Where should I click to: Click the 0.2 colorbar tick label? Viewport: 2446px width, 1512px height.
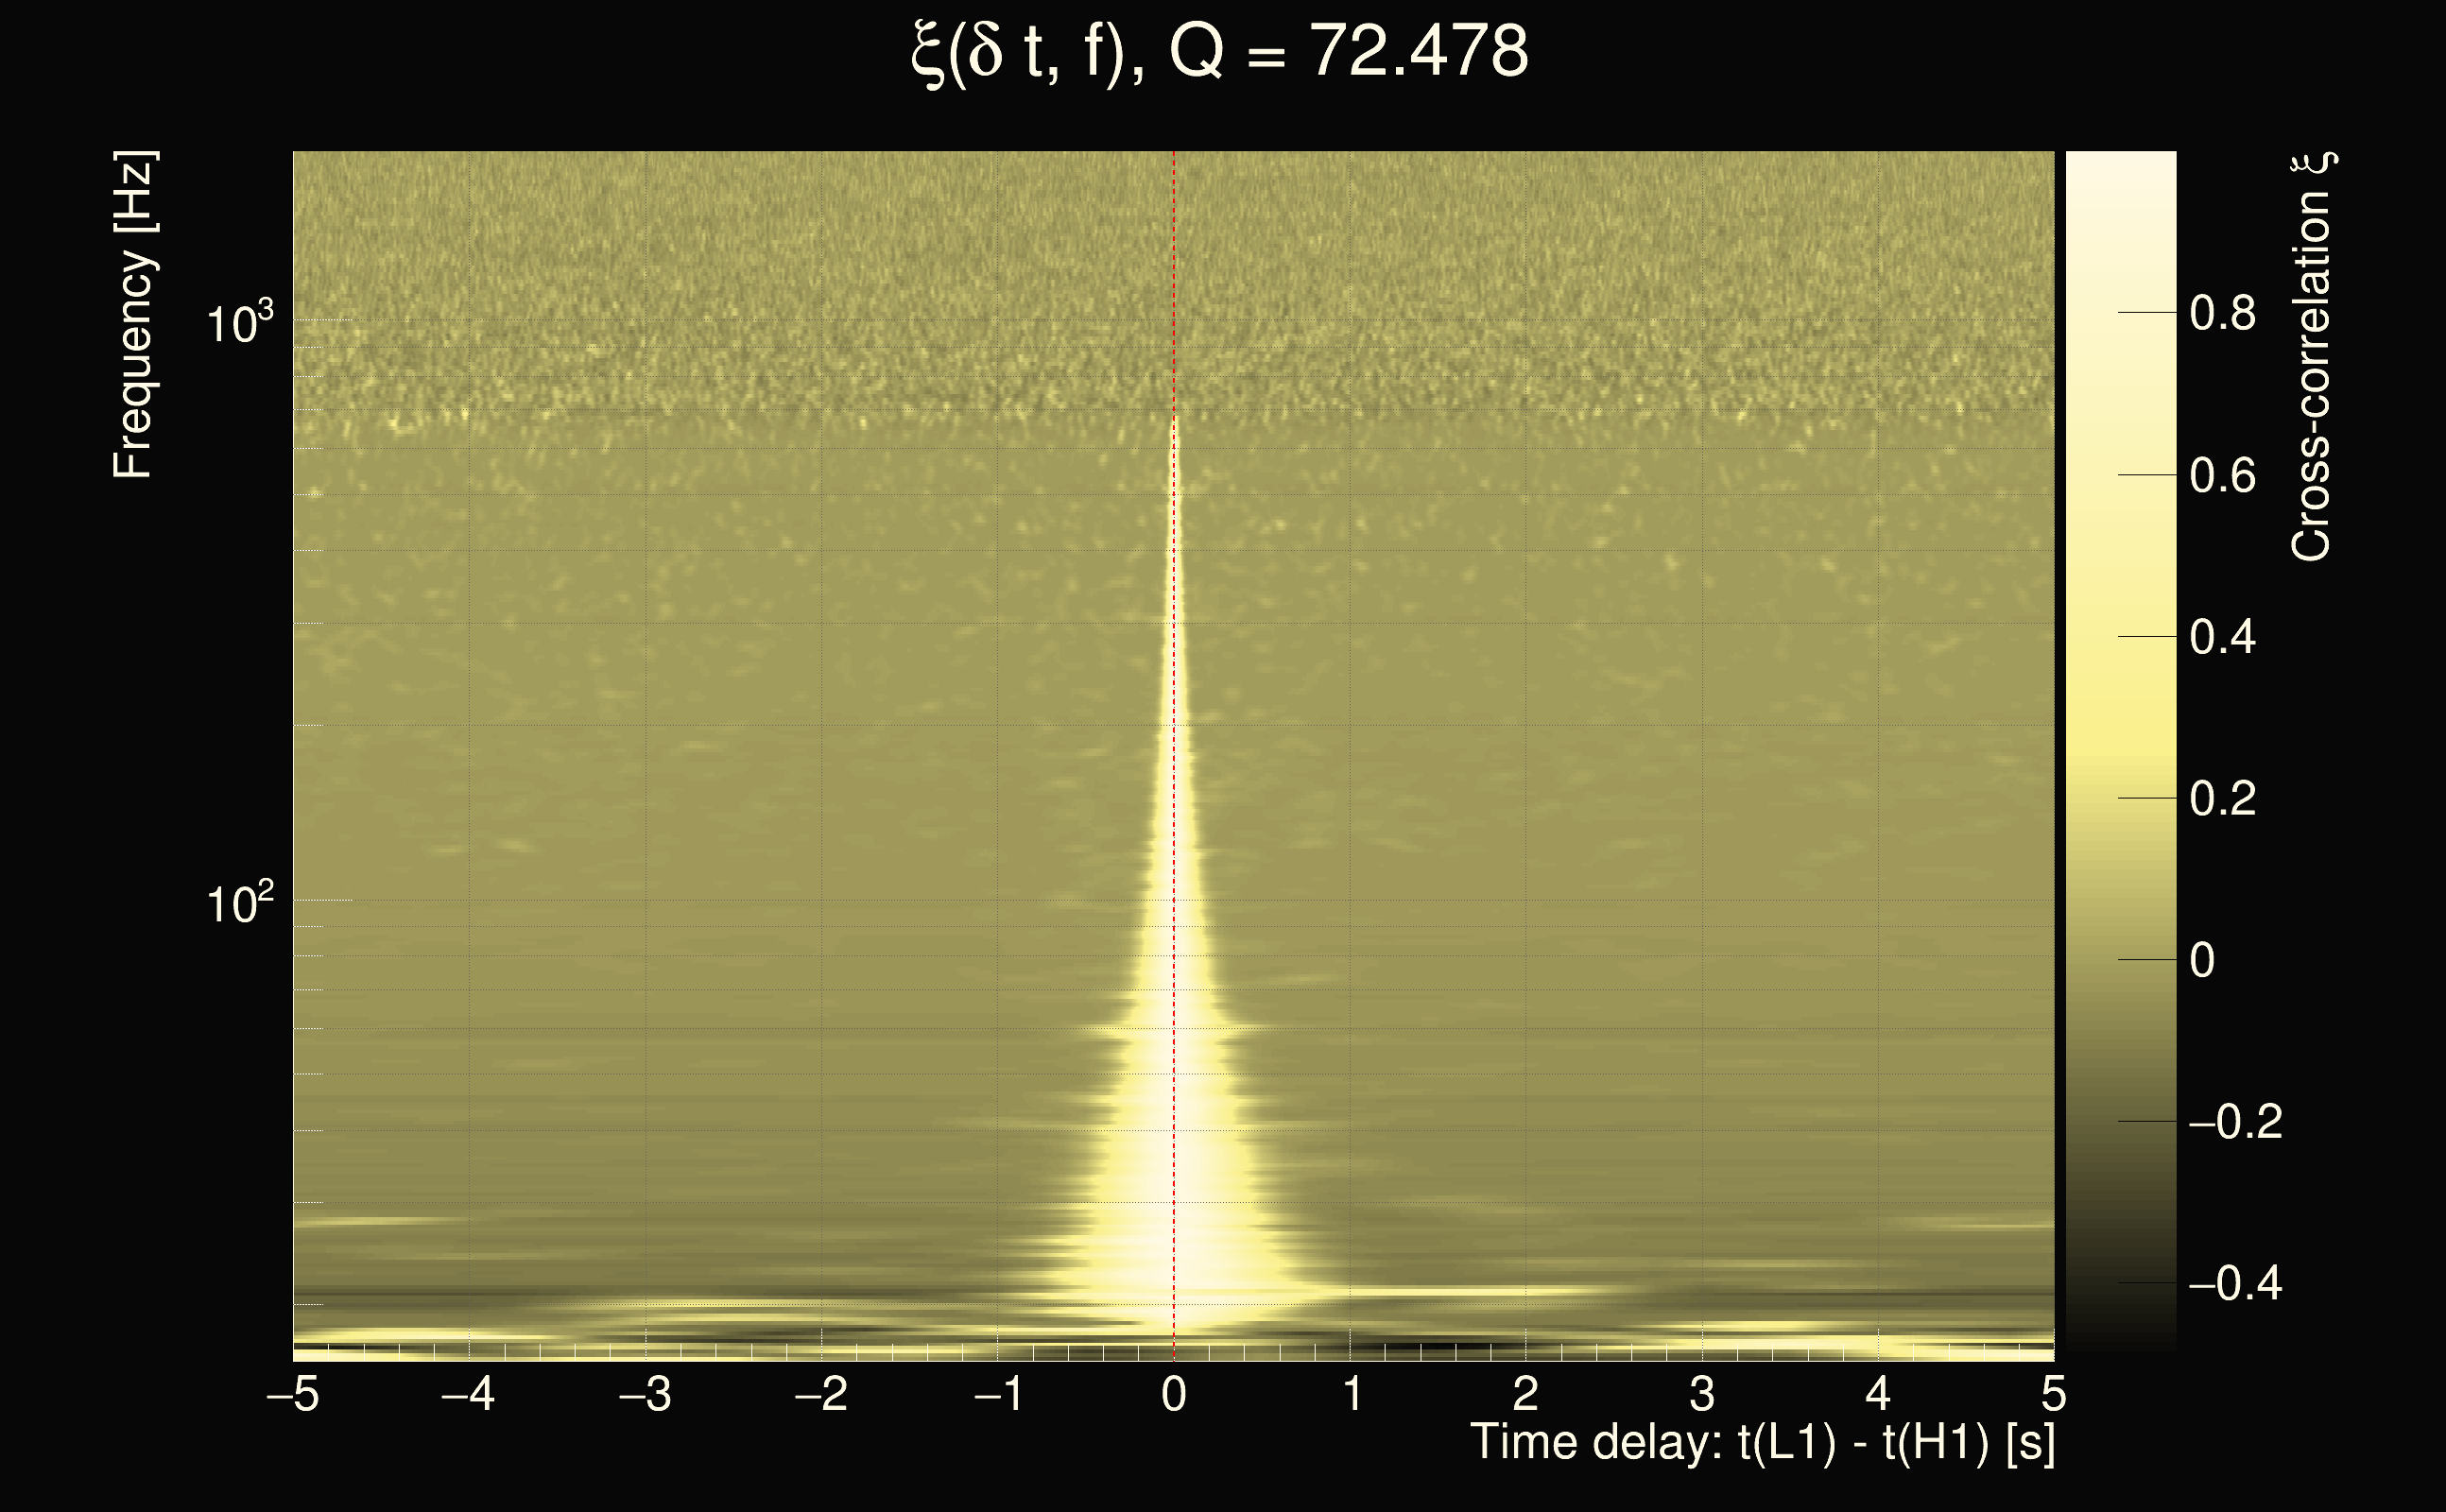2222,799
